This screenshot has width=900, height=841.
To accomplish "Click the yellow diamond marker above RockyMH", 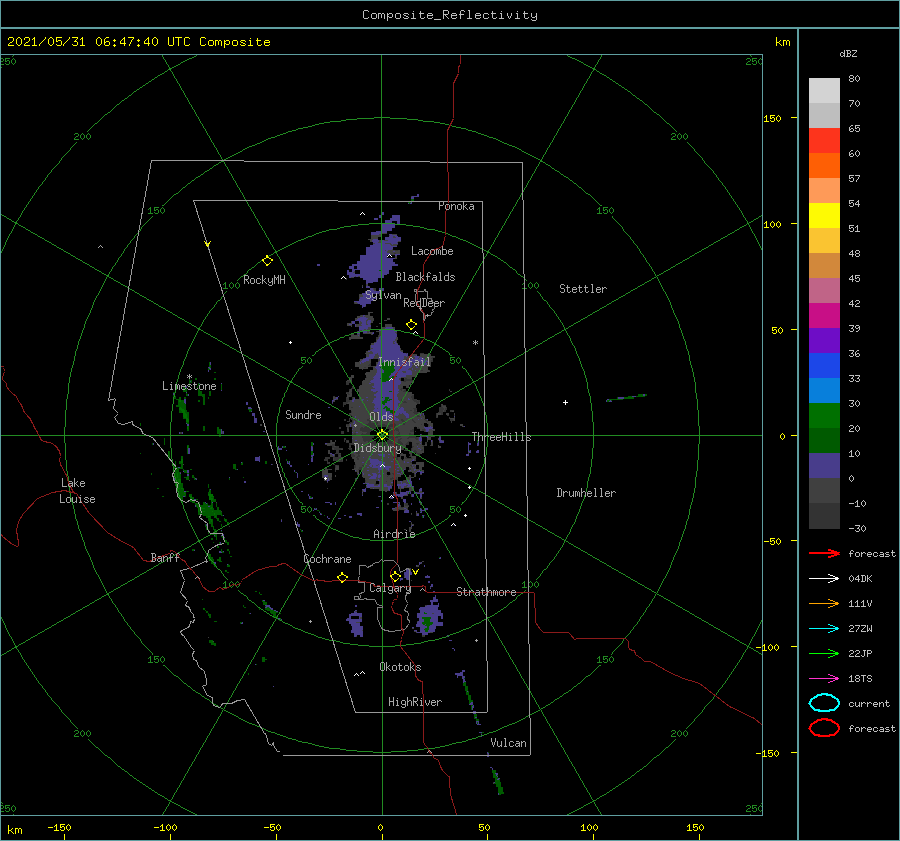I will click(267, 261).
